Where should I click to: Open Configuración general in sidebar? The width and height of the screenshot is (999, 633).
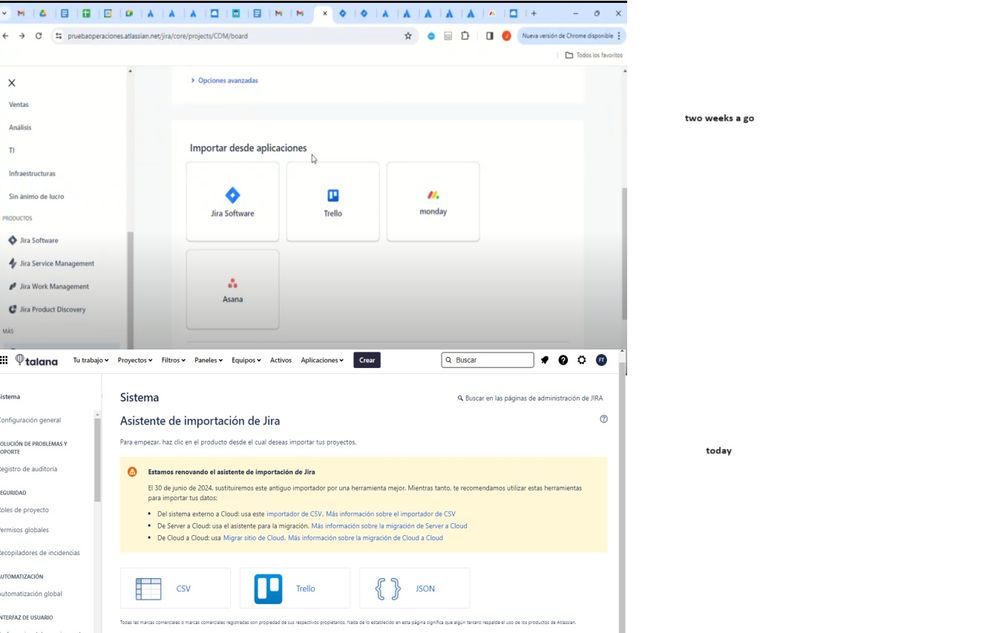pos(31,420)
